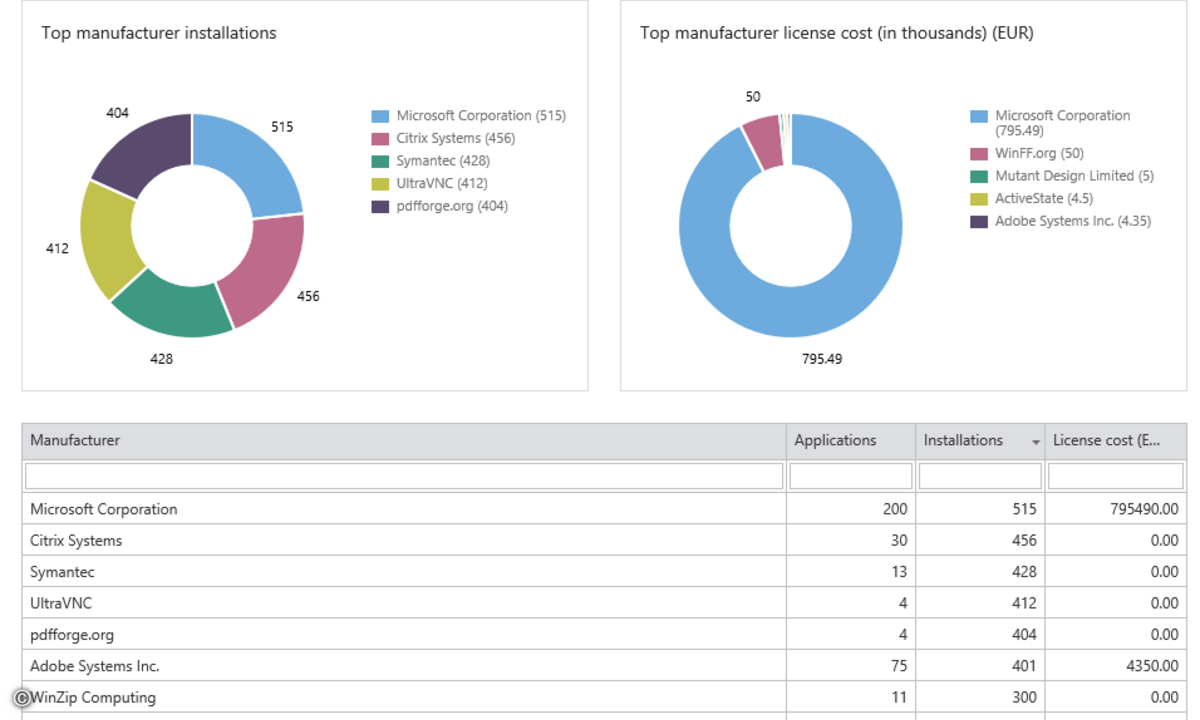Viewport: 1200px width, 720px height.
Task: Click the UltraVNC (412) legend label
Action: point(442,184)
